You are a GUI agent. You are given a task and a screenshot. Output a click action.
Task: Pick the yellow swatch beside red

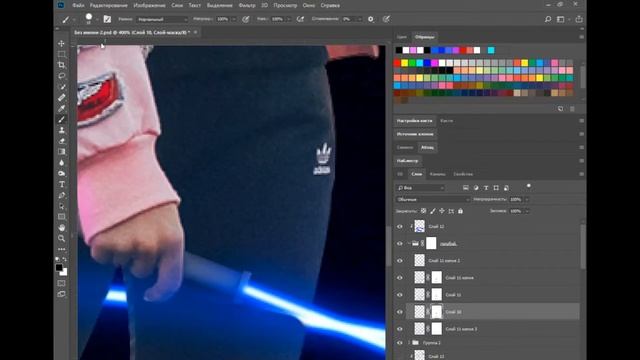pos(404,63)
